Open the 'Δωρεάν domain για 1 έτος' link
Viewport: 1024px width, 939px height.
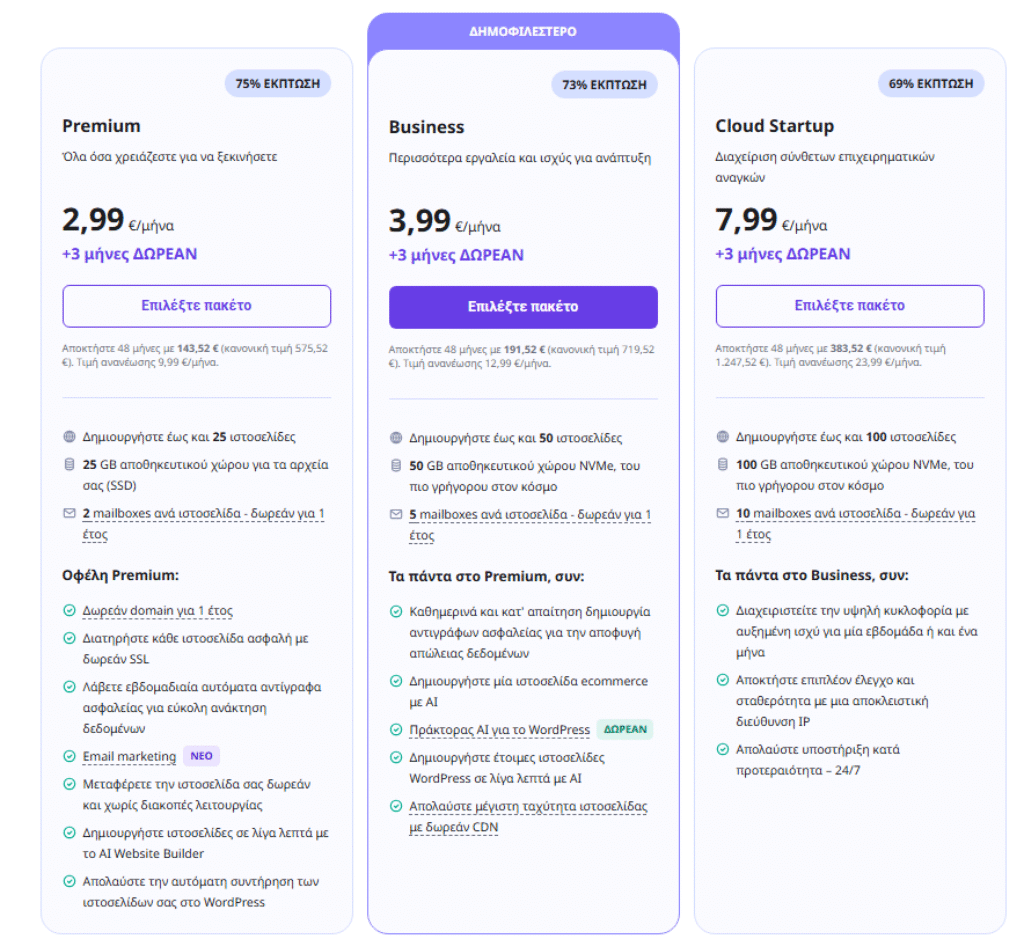158,610
